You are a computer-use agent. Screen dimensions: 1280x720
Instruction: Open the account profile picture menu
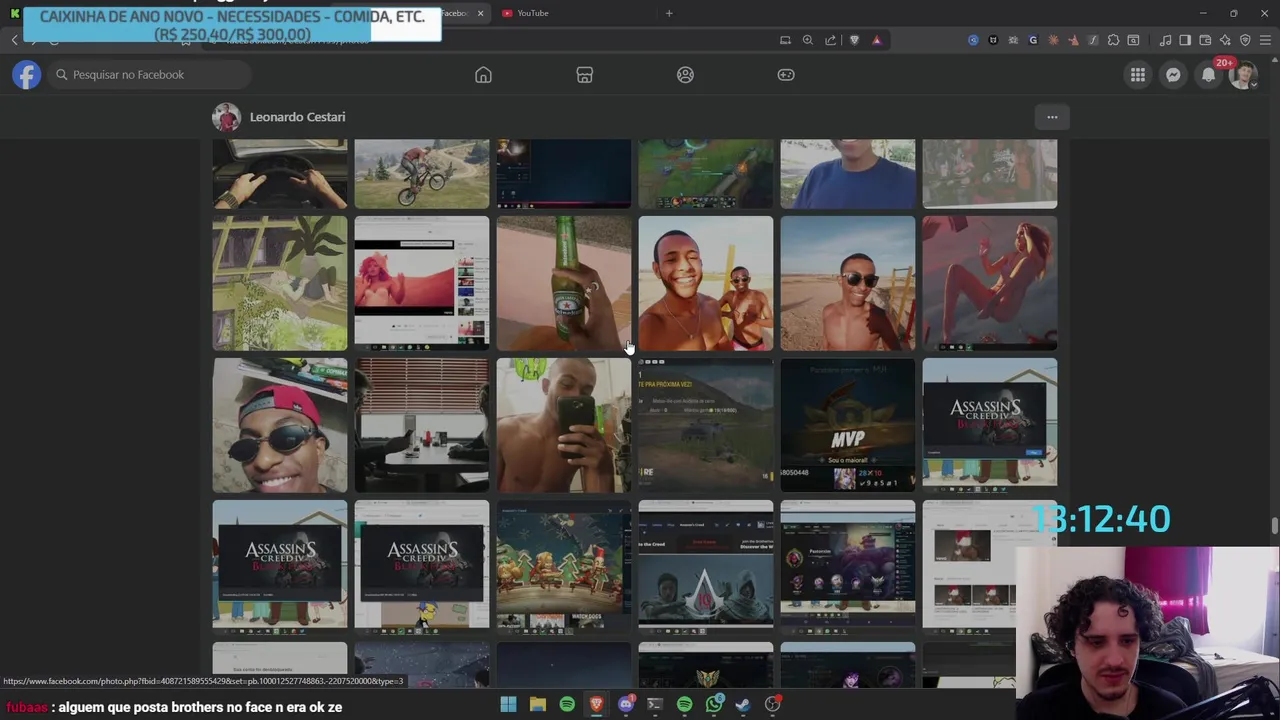(1243, 75)
